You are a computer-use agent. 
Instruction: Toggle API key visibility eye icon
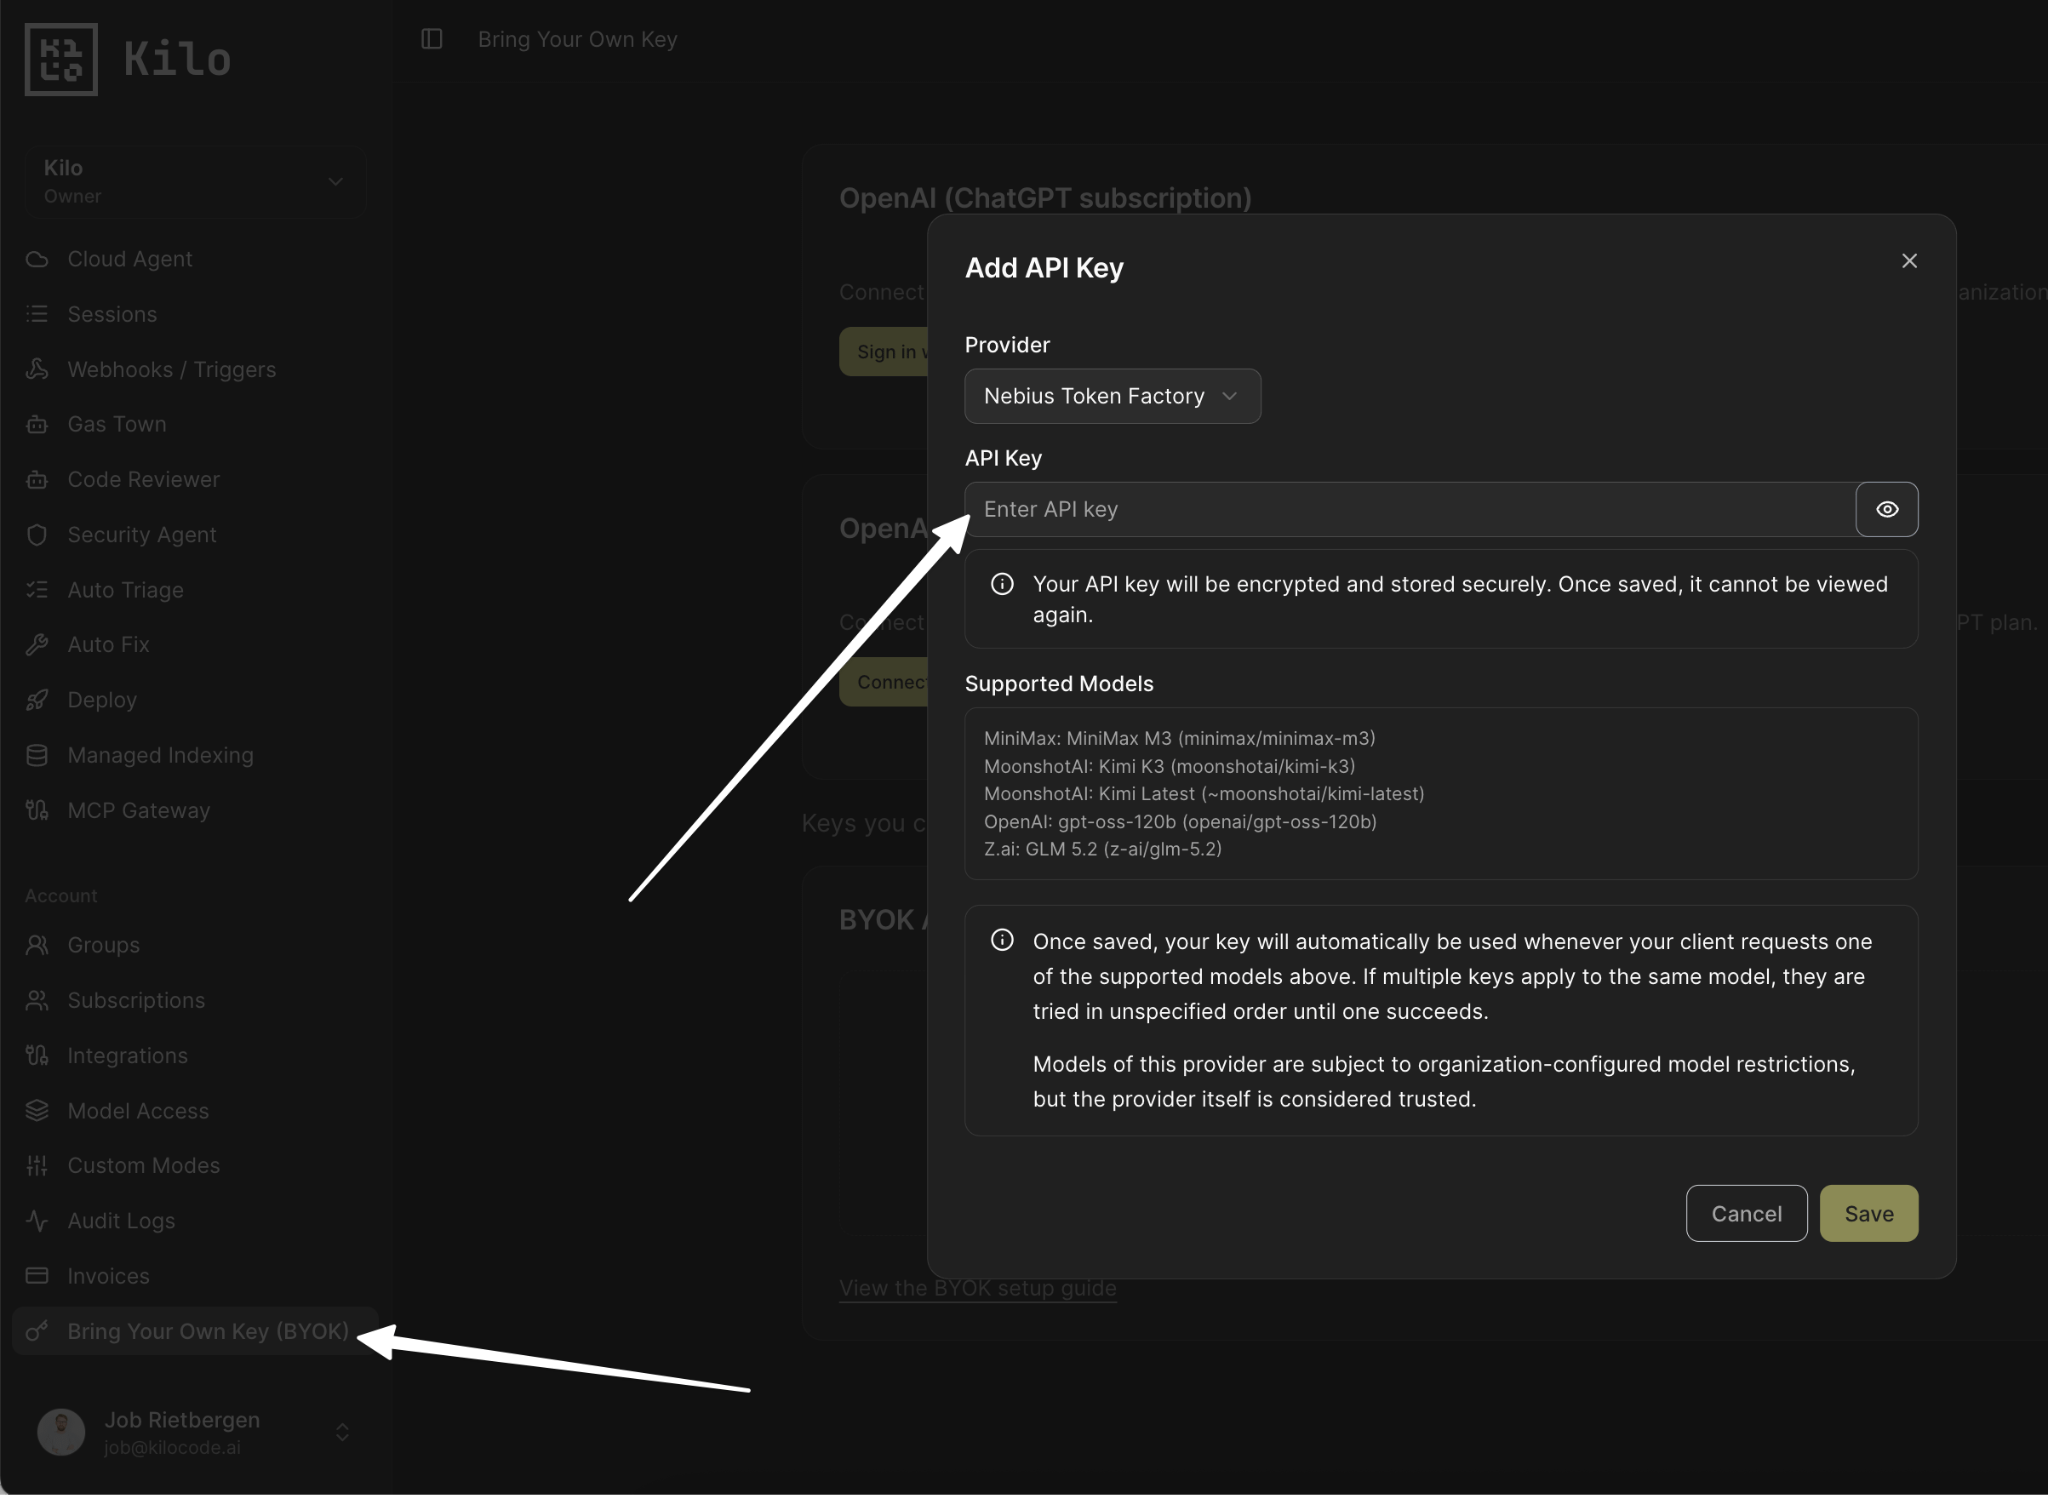pyautogui.click(x=1886, y=509)
